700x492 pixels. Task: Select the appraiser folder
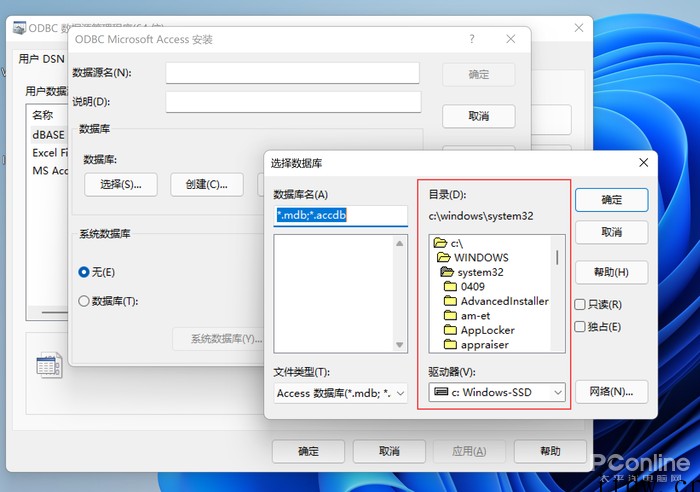click(x=476, y=345)
